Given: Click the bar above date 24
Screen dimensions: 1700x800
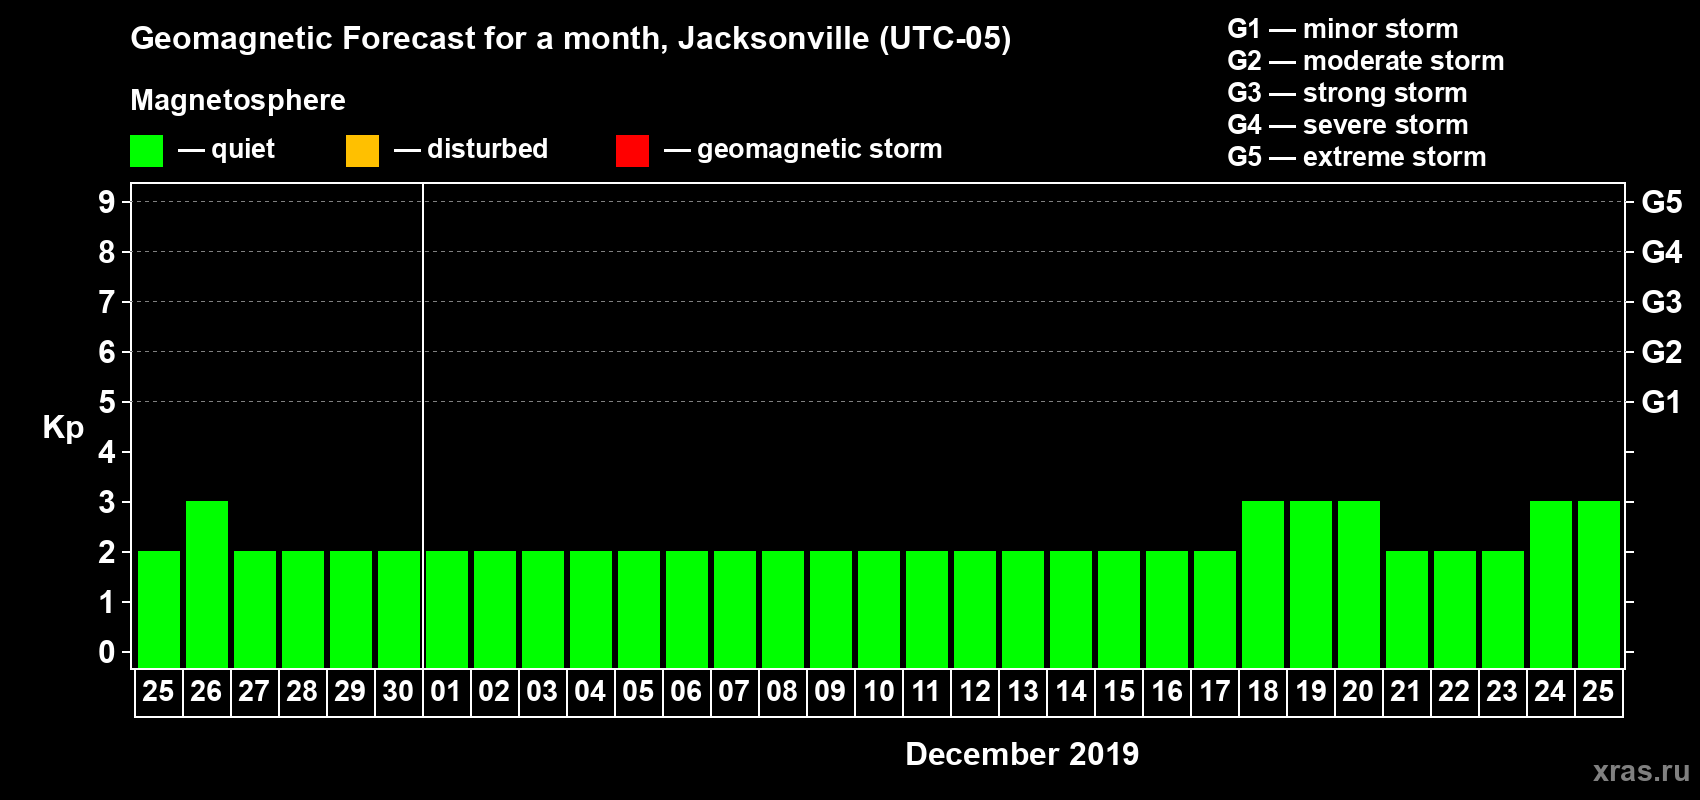Looking at the screenshot, I should pyautogui.click(x=1550, y=584).
